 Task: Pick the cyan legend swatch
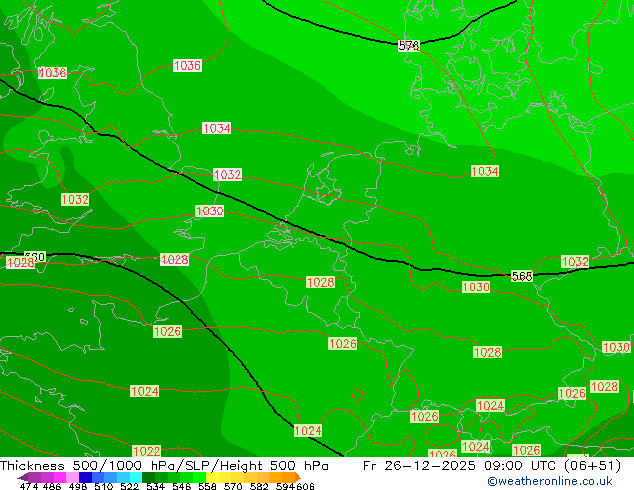pyautogui.click(x=136, y=477)
